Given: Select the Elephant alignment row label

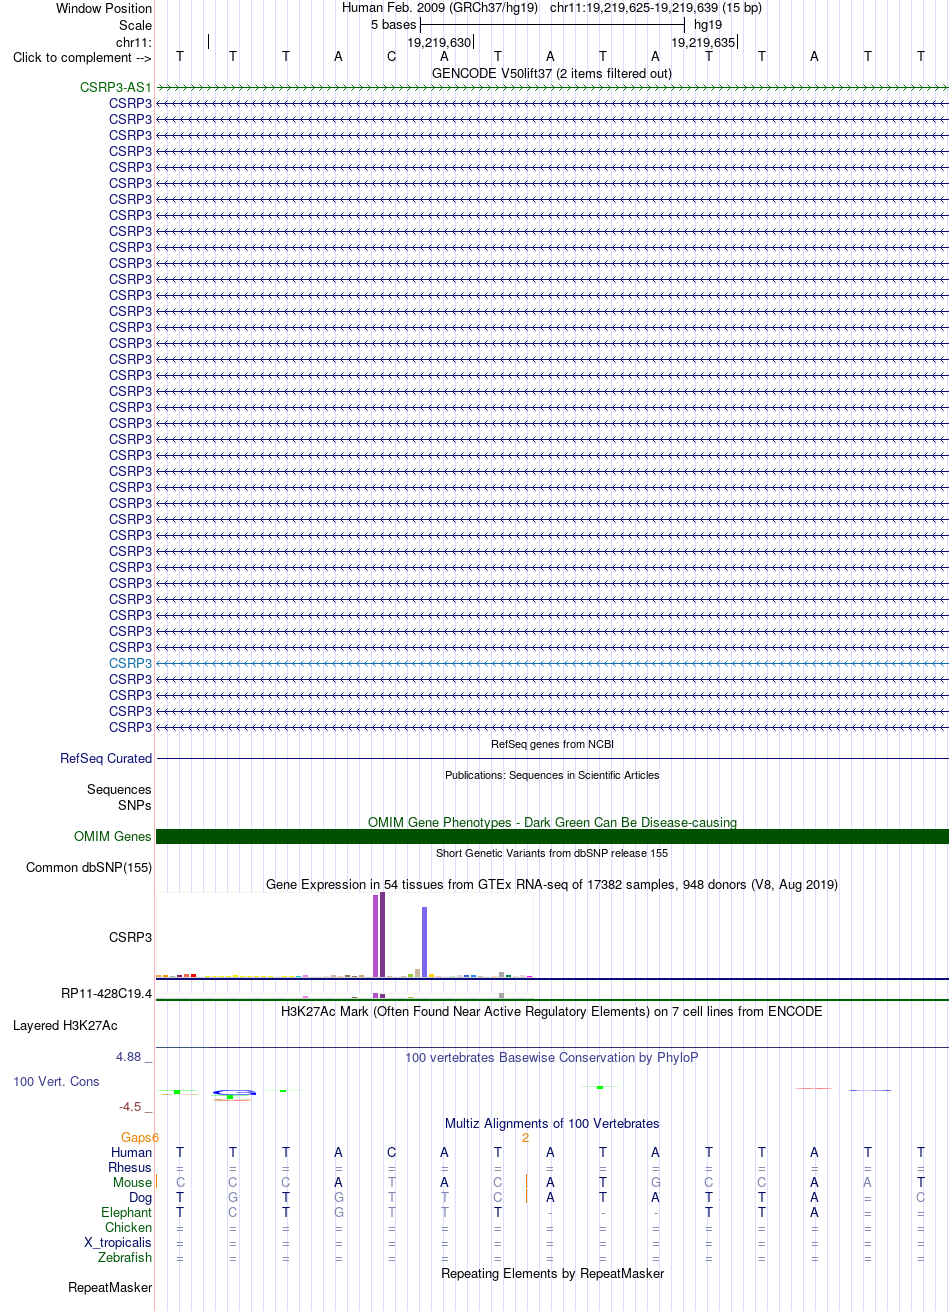Looking at the screenshot, I should tap(127, 1213).
